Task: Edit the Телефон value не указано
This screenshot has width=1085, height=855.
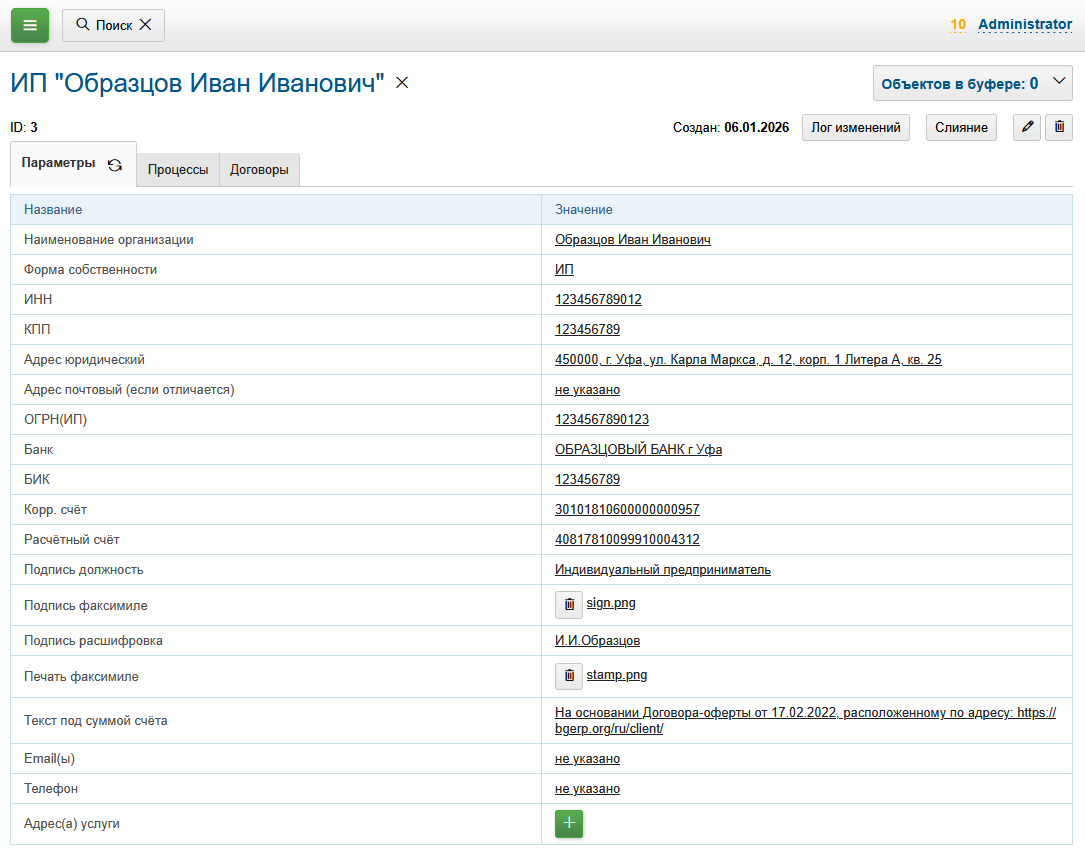Action: click(x=587, y=788)
